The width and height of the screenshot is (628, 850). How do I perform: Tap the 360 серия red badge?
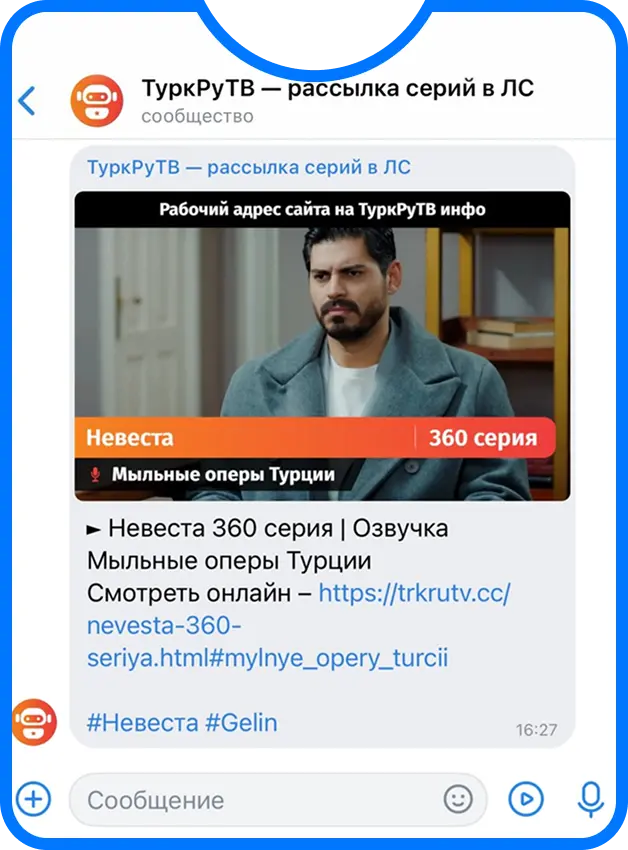(x=484, y=437)
